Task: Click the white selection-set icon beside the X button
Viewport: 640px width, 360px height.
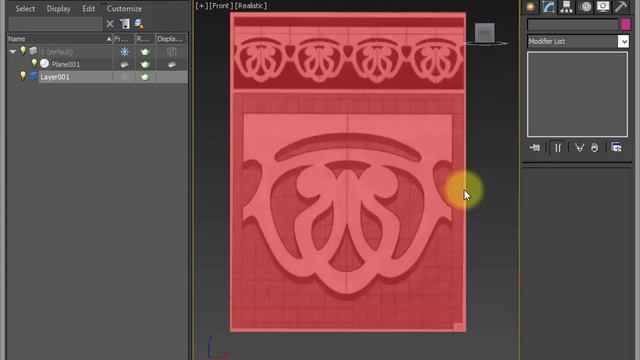Action: (x=125, y=24)
